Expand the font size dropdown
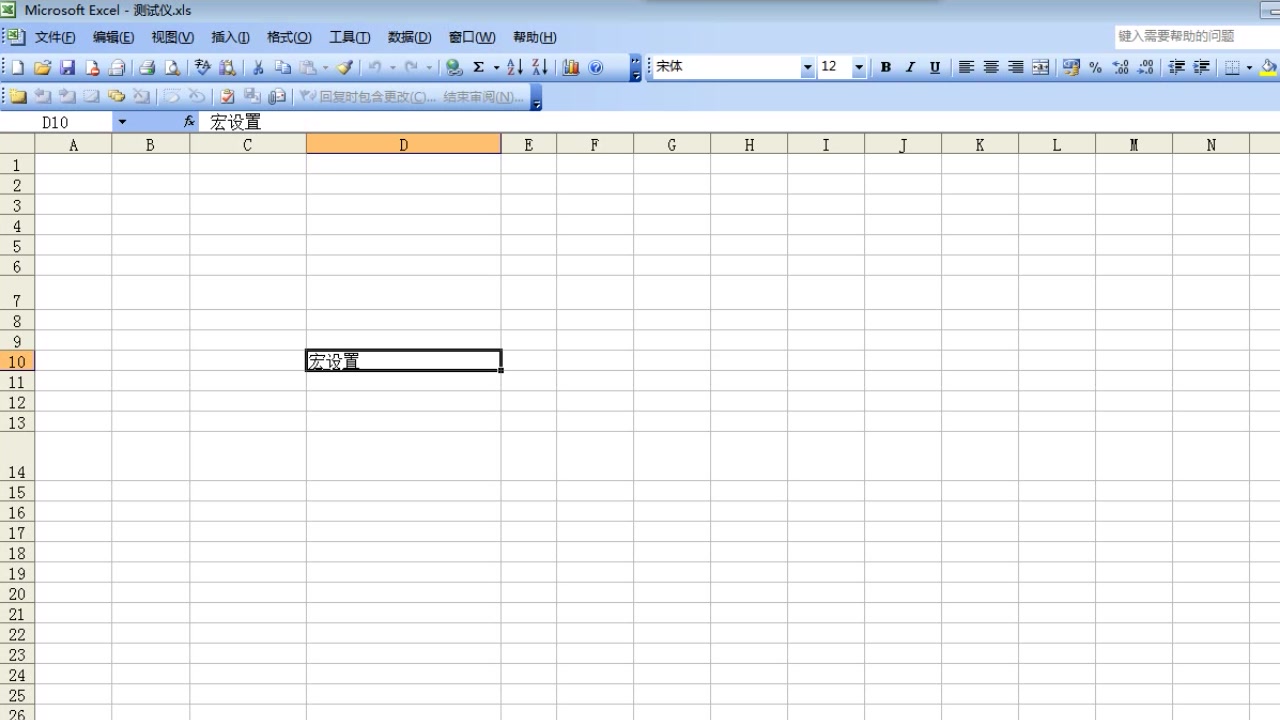 859,67
